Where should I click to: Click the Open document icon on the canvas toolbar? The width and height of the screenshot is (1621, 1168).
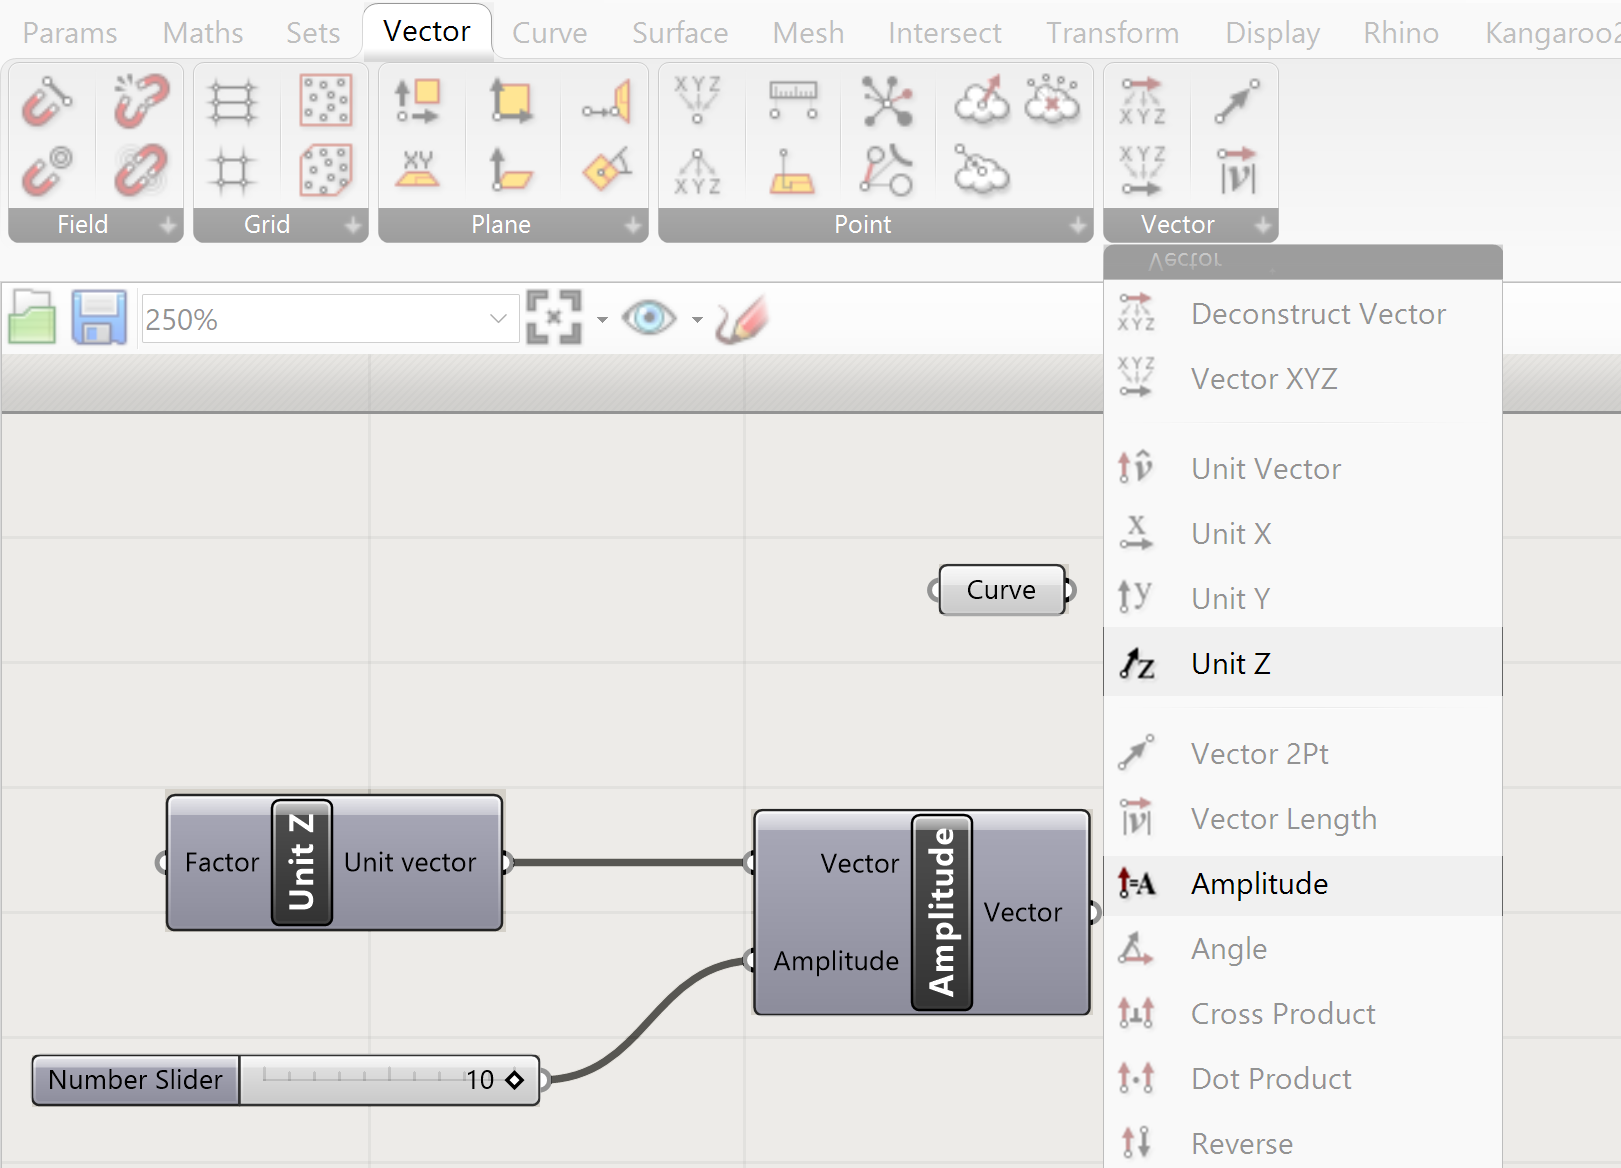click(x=31, y=317)
